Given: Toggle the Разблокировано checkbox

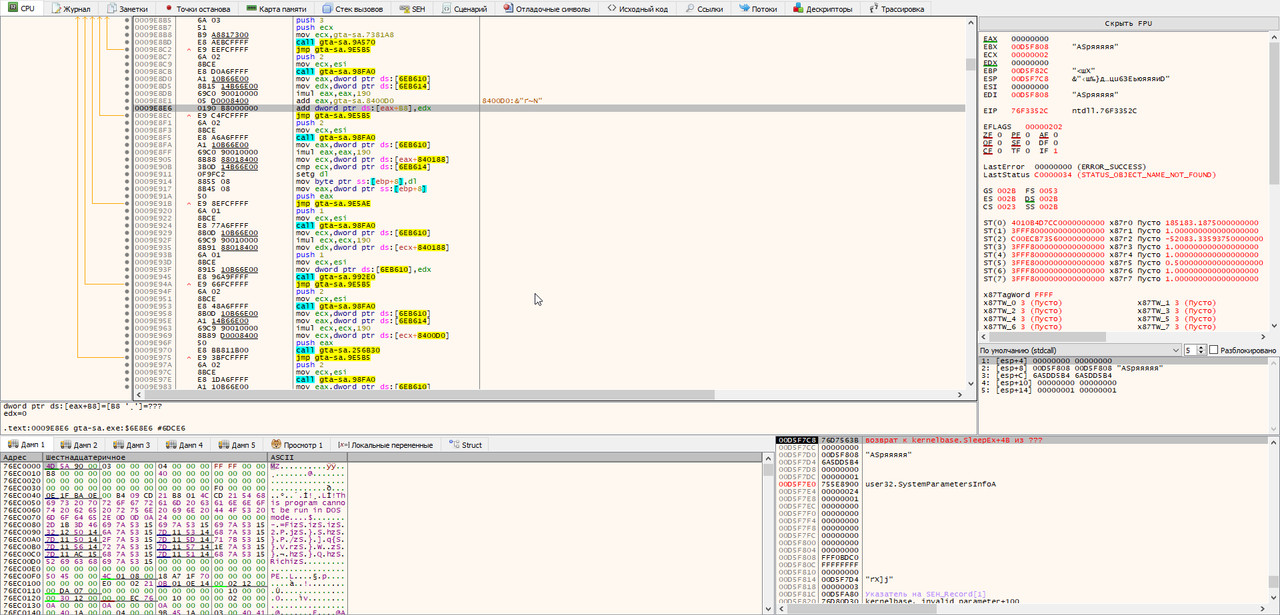Looking at the screenshot, I should (x=1214, y=350).
